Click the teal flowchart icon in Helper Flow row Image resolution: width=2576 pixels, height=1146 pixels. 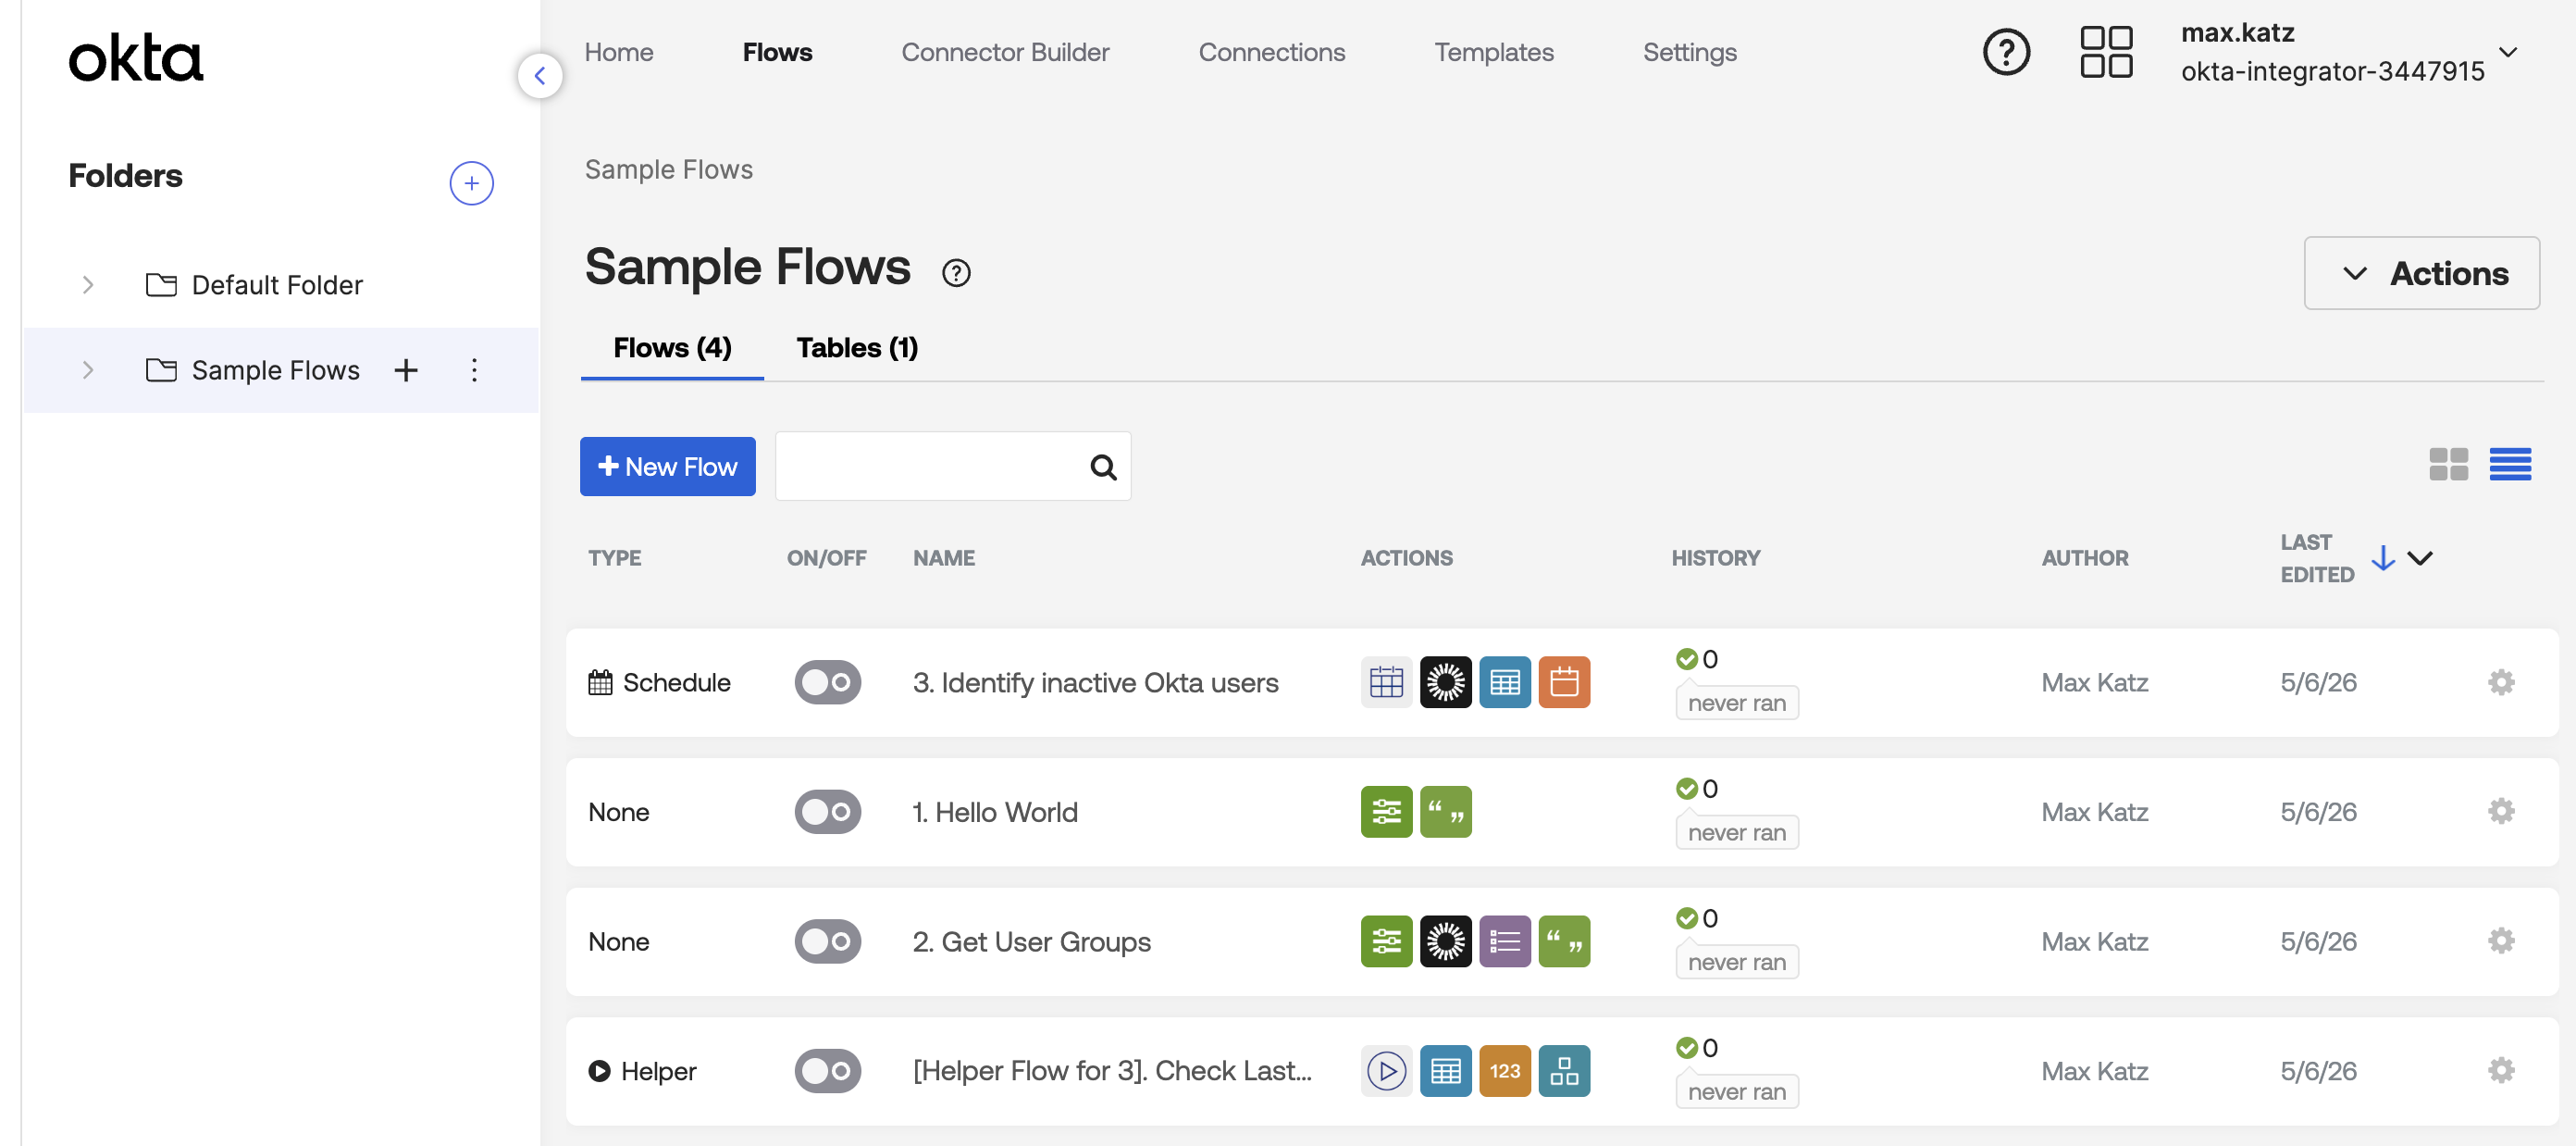tap(1564, 1072)
